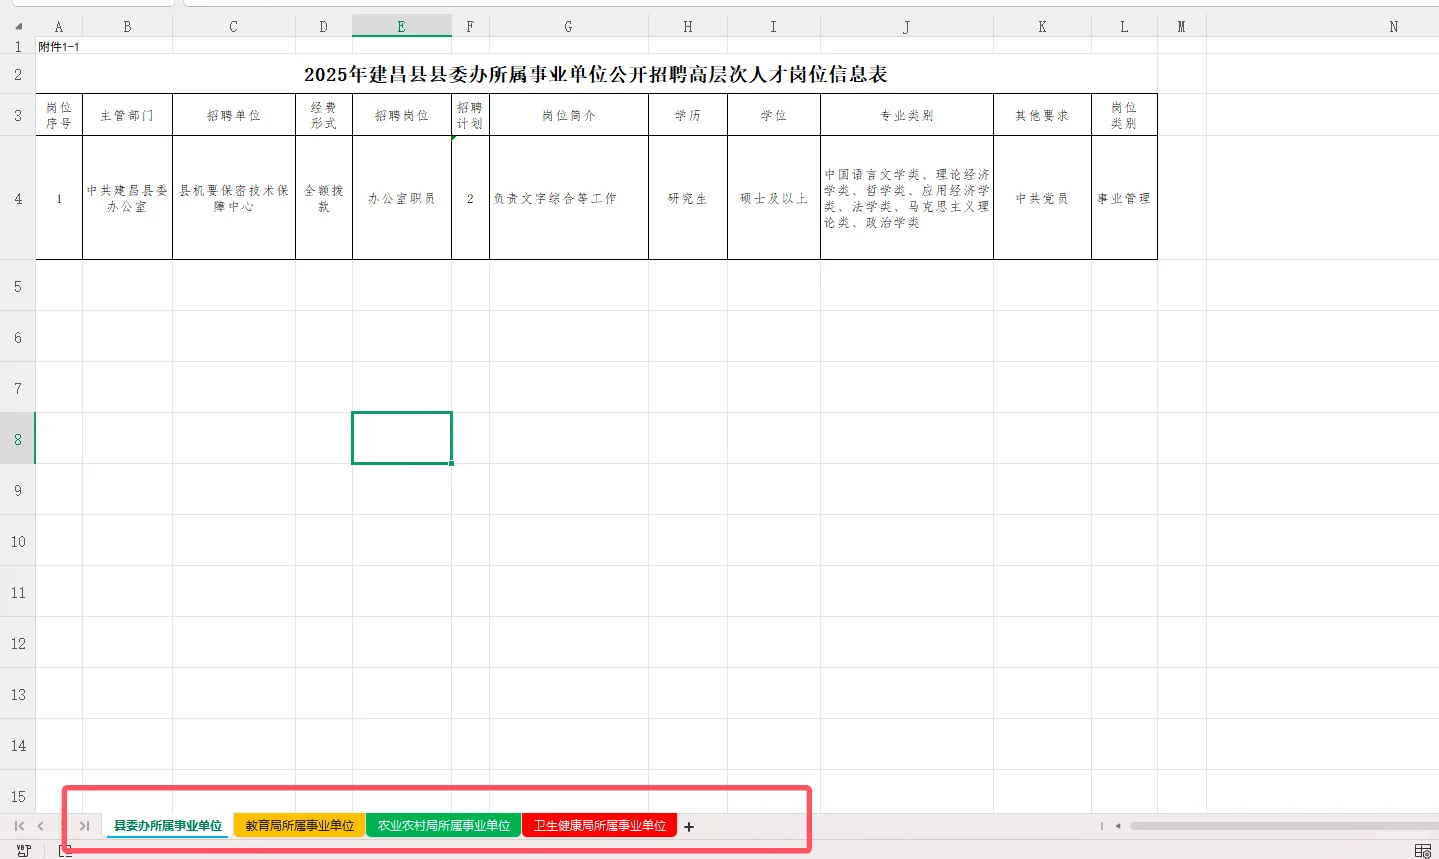Select column K header
This screenshot has width=1439, height=859.
click(1042, 27)
